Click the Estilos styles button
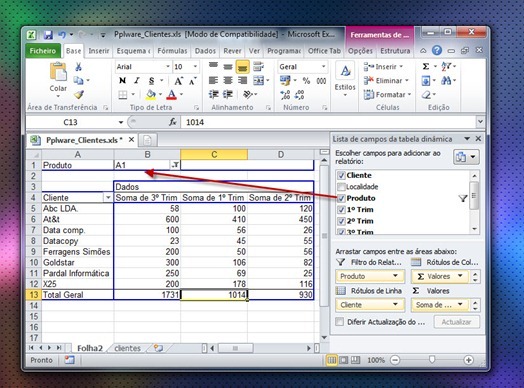 coord(345,80)
